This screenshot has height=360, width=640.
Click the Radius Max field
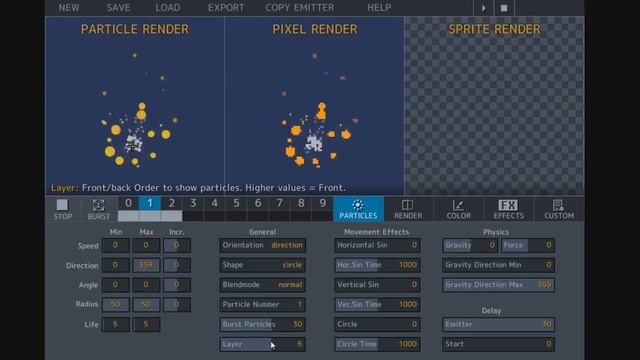coord(146,304)
